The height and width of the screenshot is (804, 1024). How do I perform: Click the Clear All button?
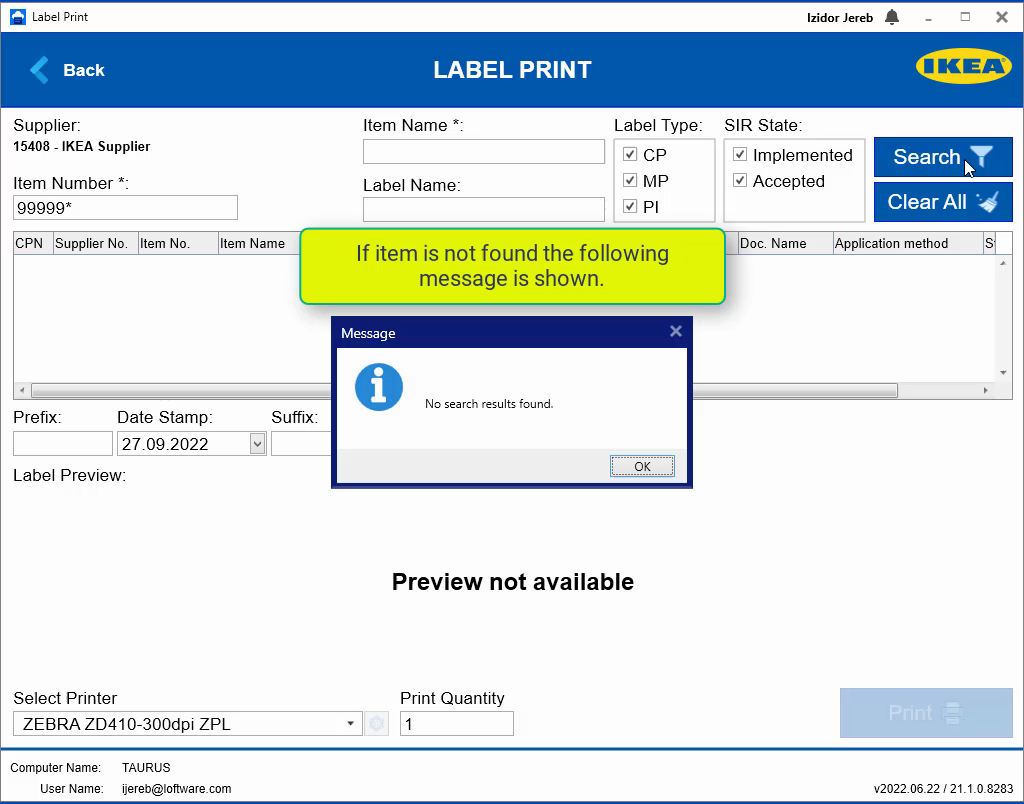click(943, 202)
